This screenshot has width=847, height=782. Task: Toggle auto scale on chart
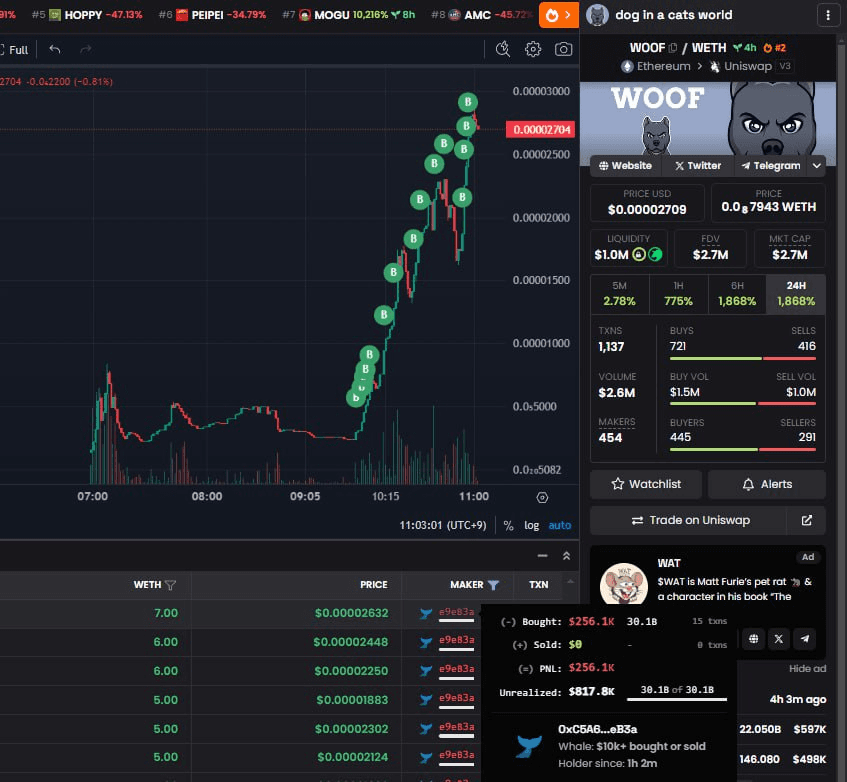560,525
